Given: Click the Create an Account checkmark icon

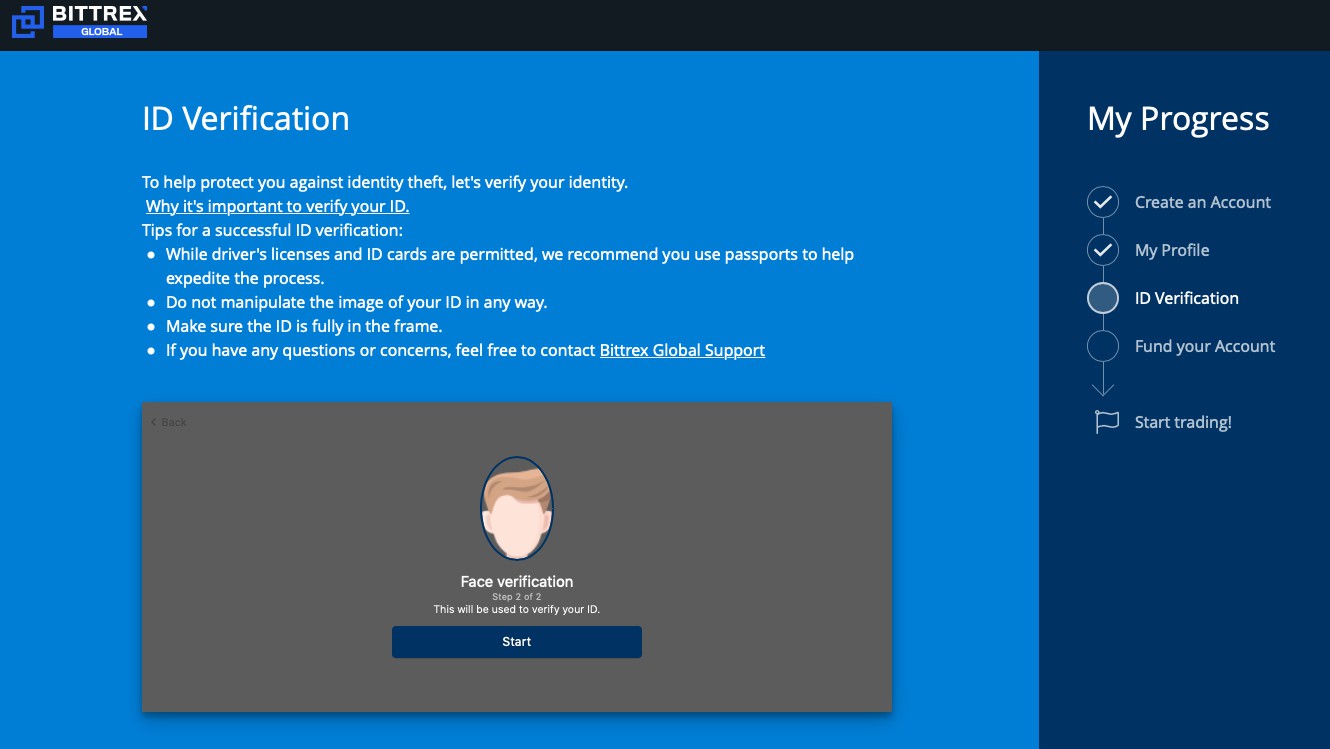Looking at the screenshot, I should pos(1103,202).
